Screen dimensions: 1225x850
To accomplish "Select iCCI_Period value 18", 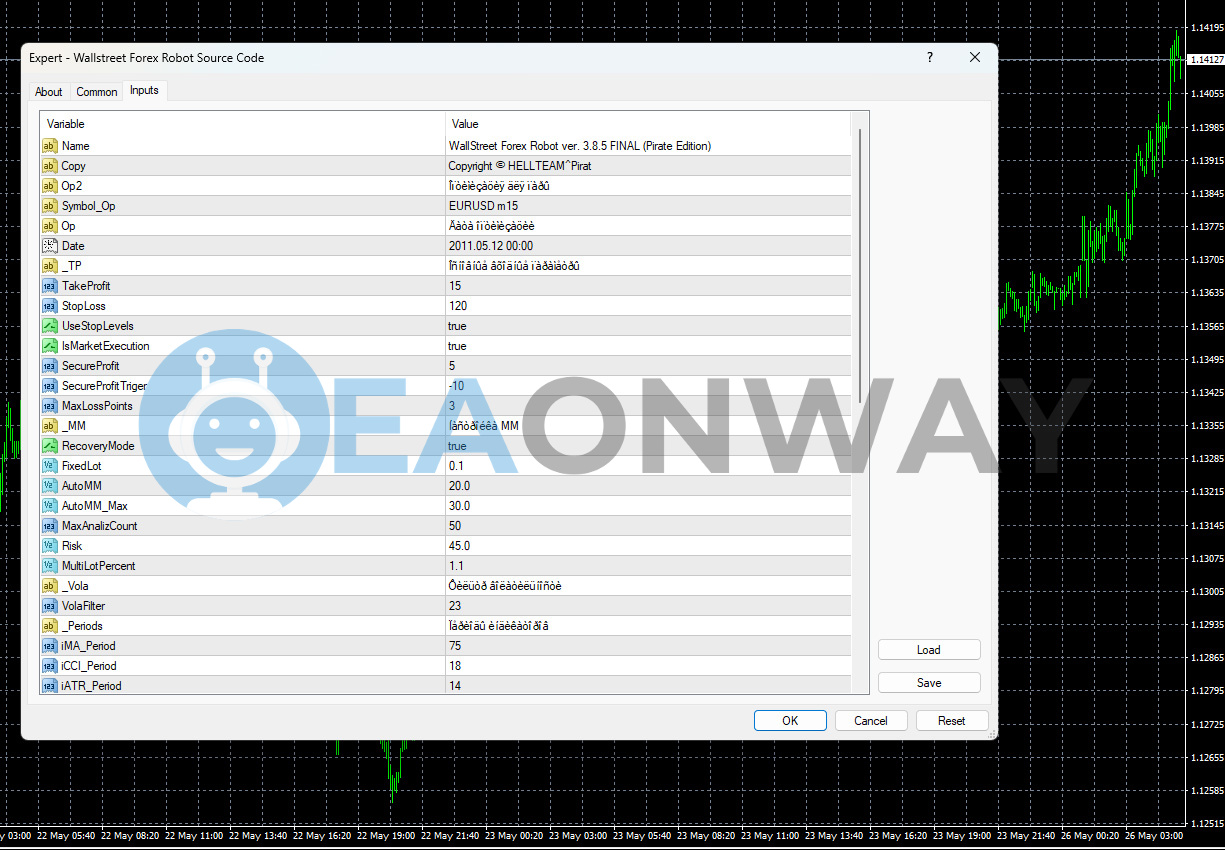I will point(456,666).
